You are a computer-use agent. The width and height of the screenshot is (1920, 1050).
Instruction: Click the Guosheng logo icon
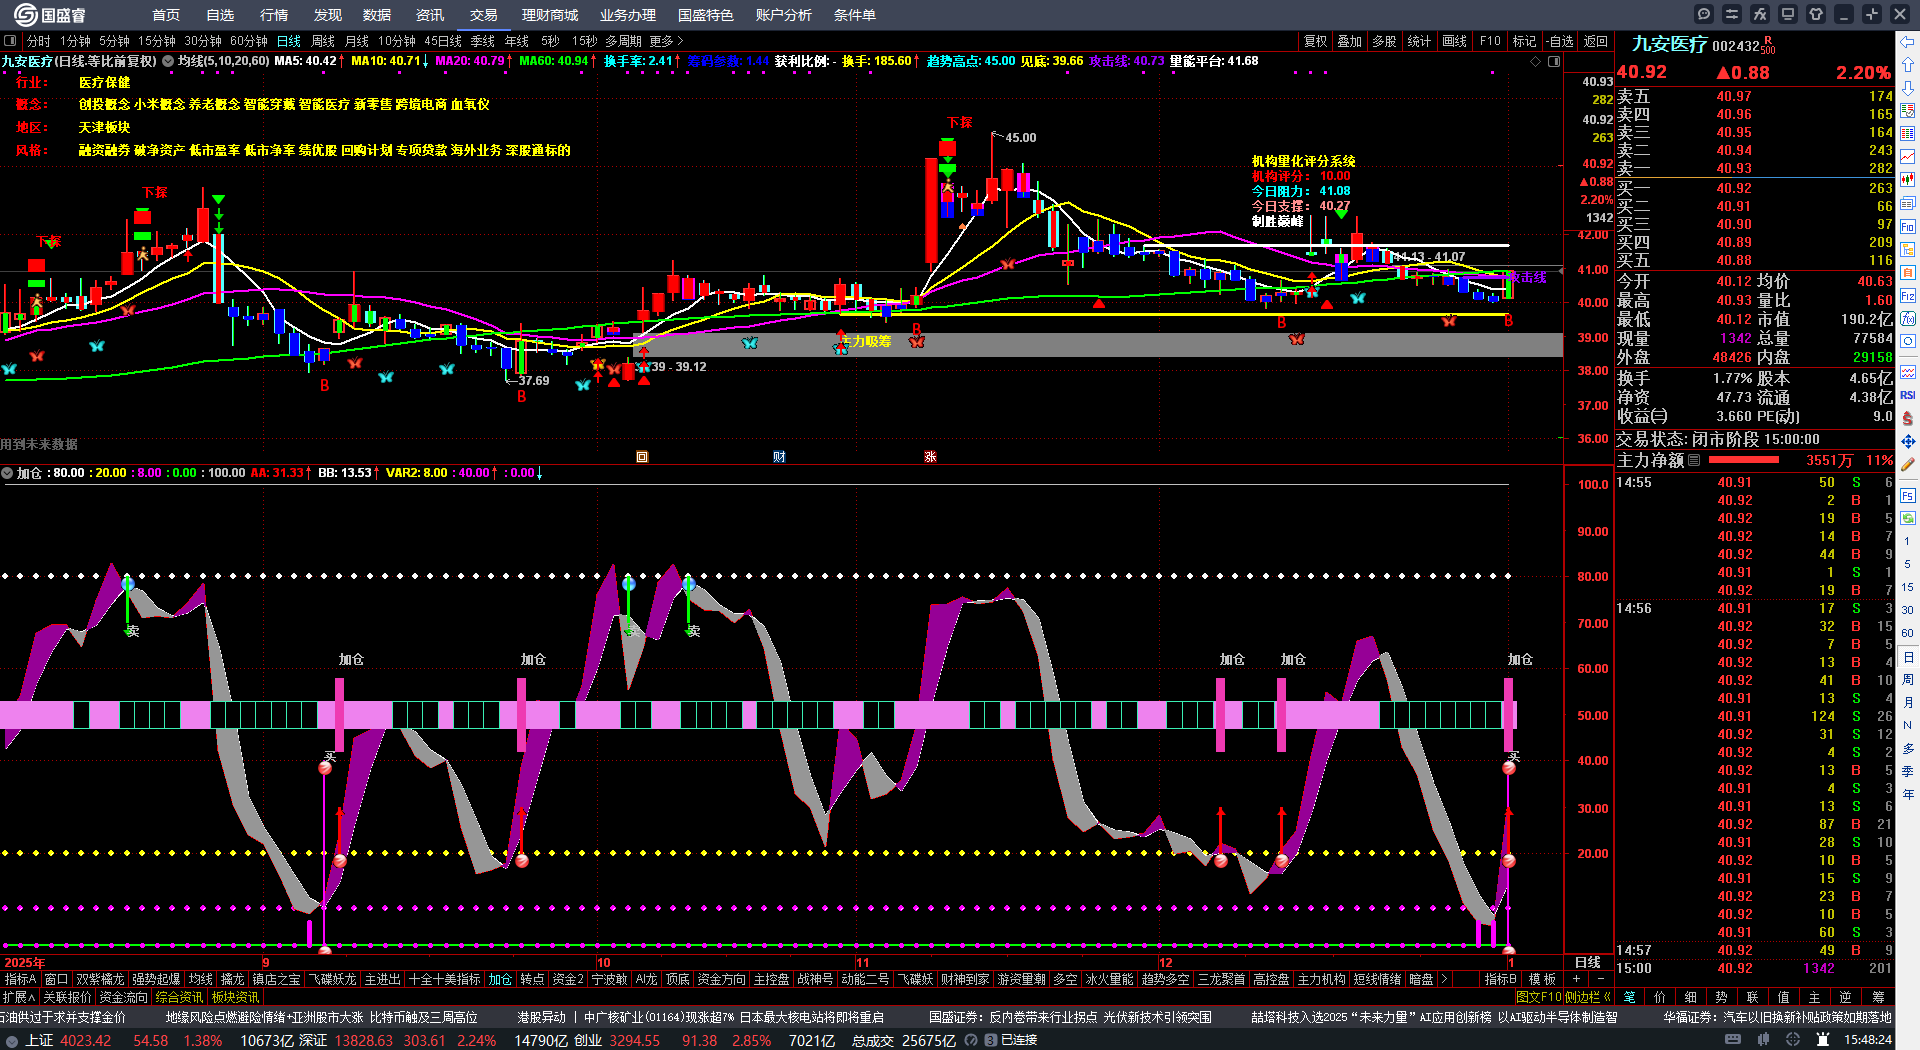click(x=25, y=15)
